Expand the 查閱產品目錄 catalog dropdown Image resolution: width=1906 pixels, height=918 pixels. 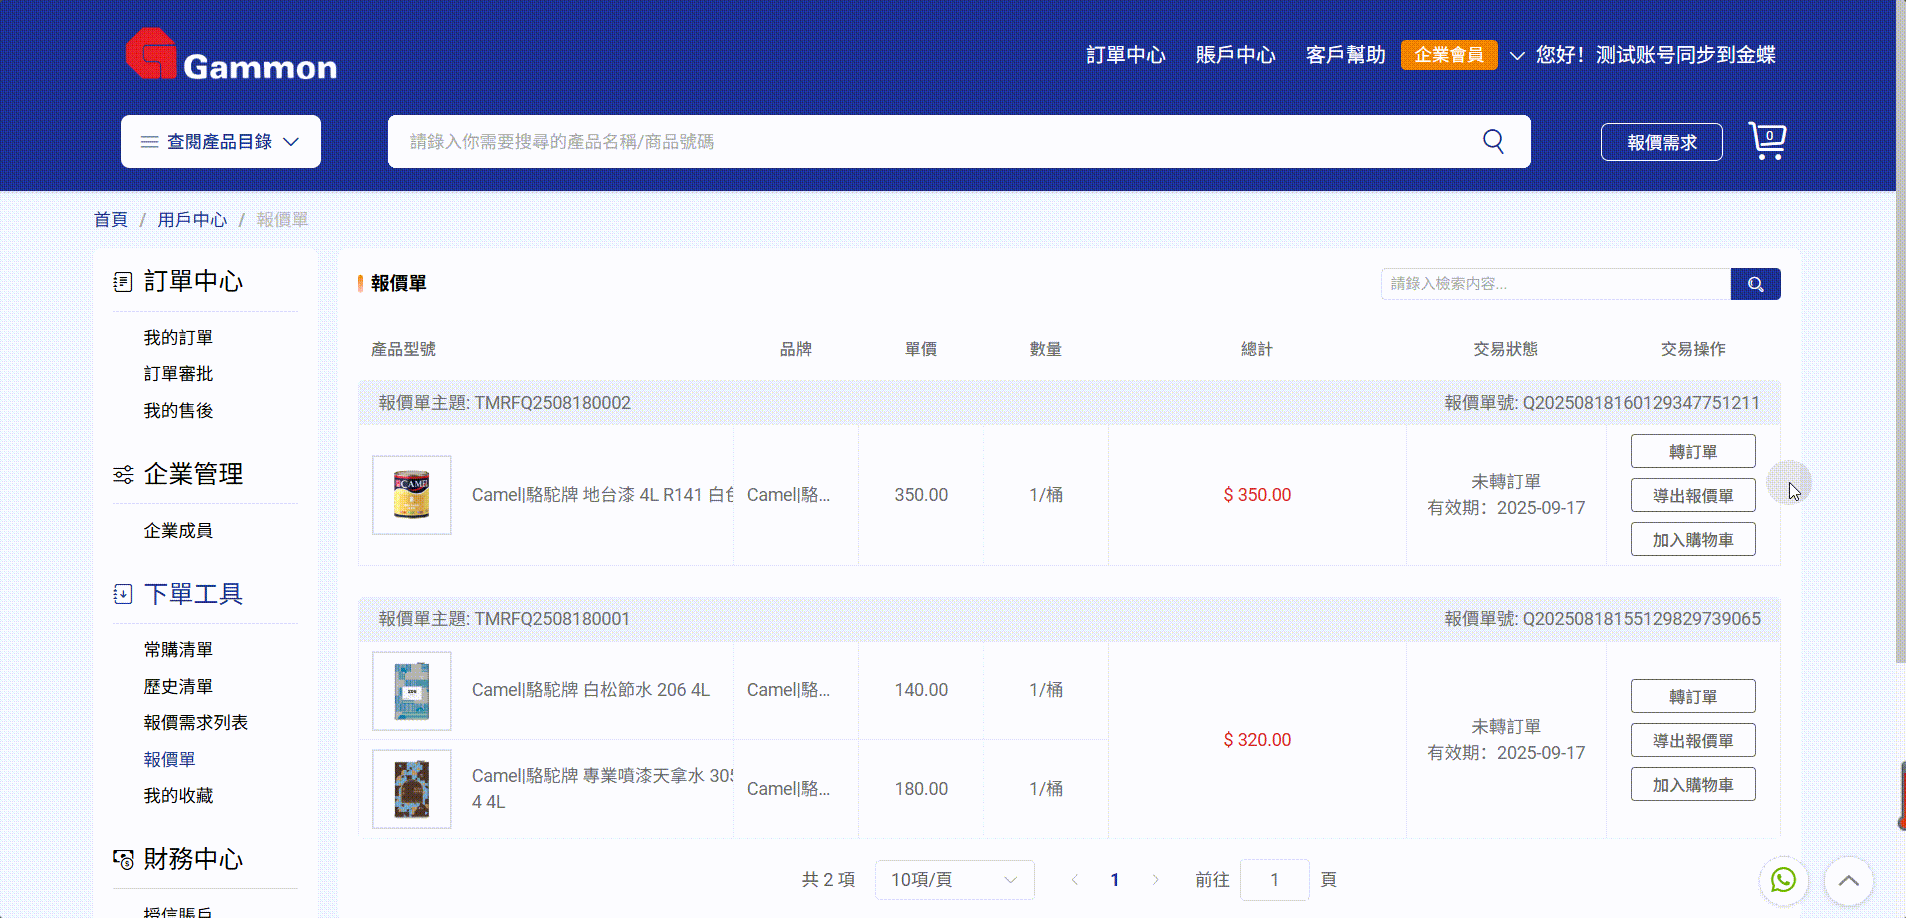click(221, 142)
